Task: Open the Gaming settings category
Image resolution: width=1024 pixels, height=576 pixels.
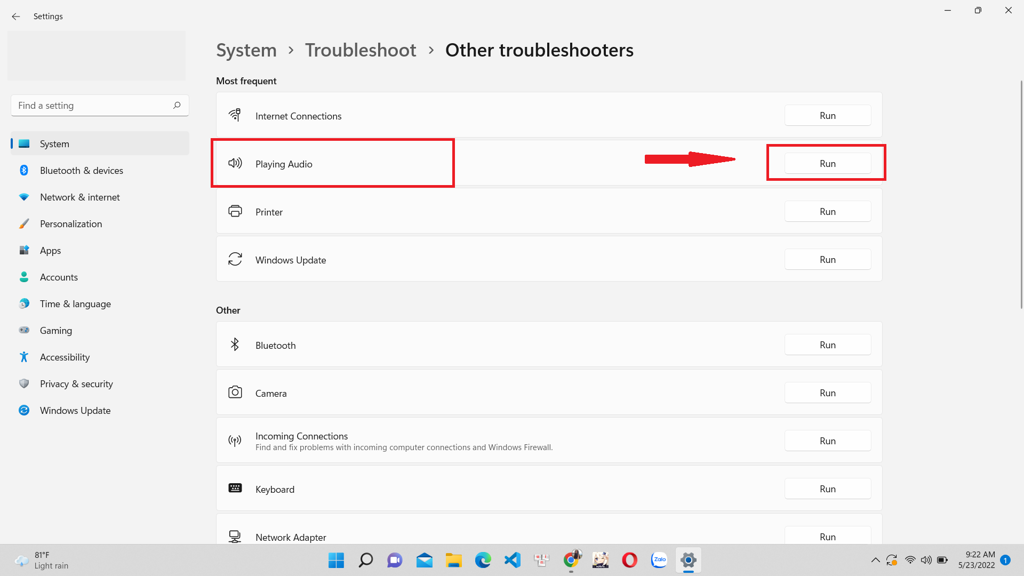Action: [x=100, y=330]
